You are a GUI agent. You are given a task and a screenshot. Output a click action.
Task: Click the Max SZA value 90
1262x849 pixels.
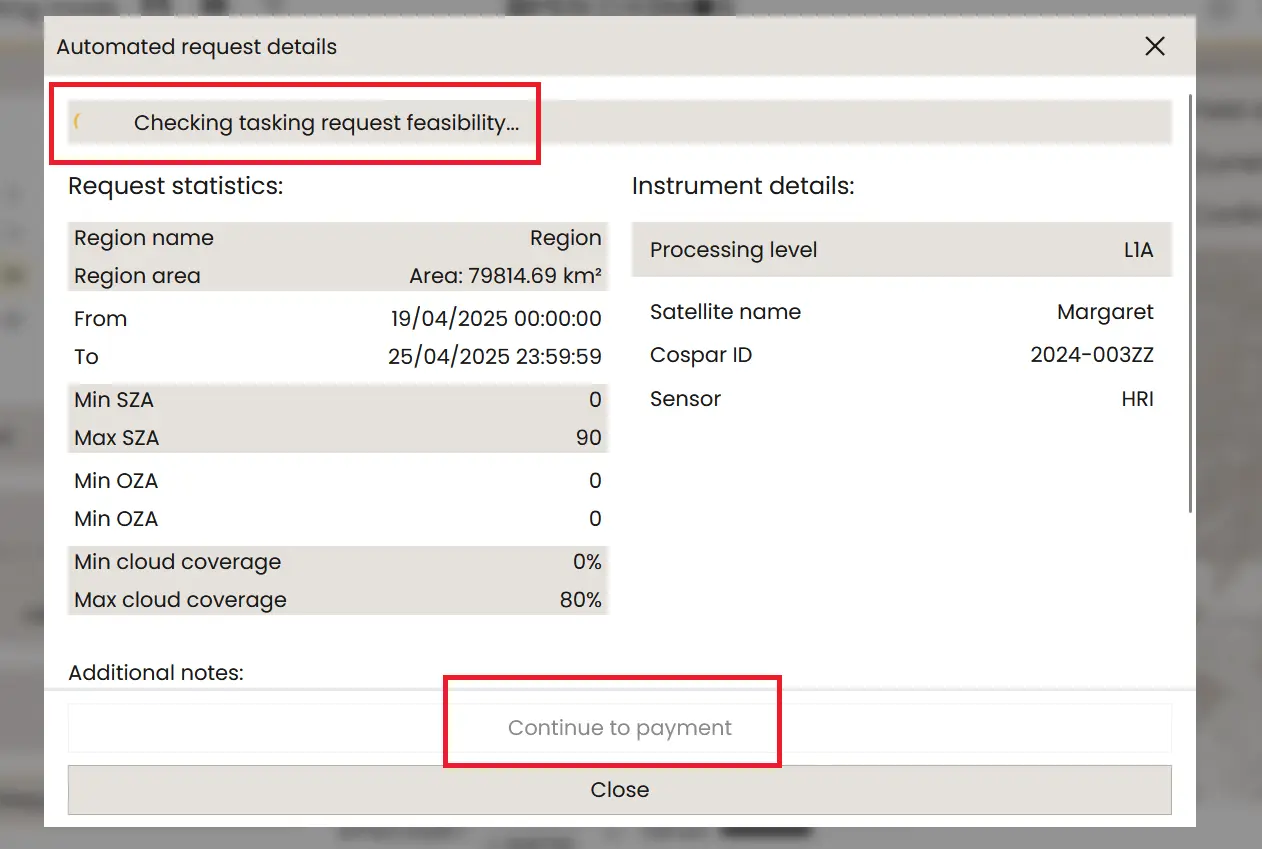pos(588,438)
